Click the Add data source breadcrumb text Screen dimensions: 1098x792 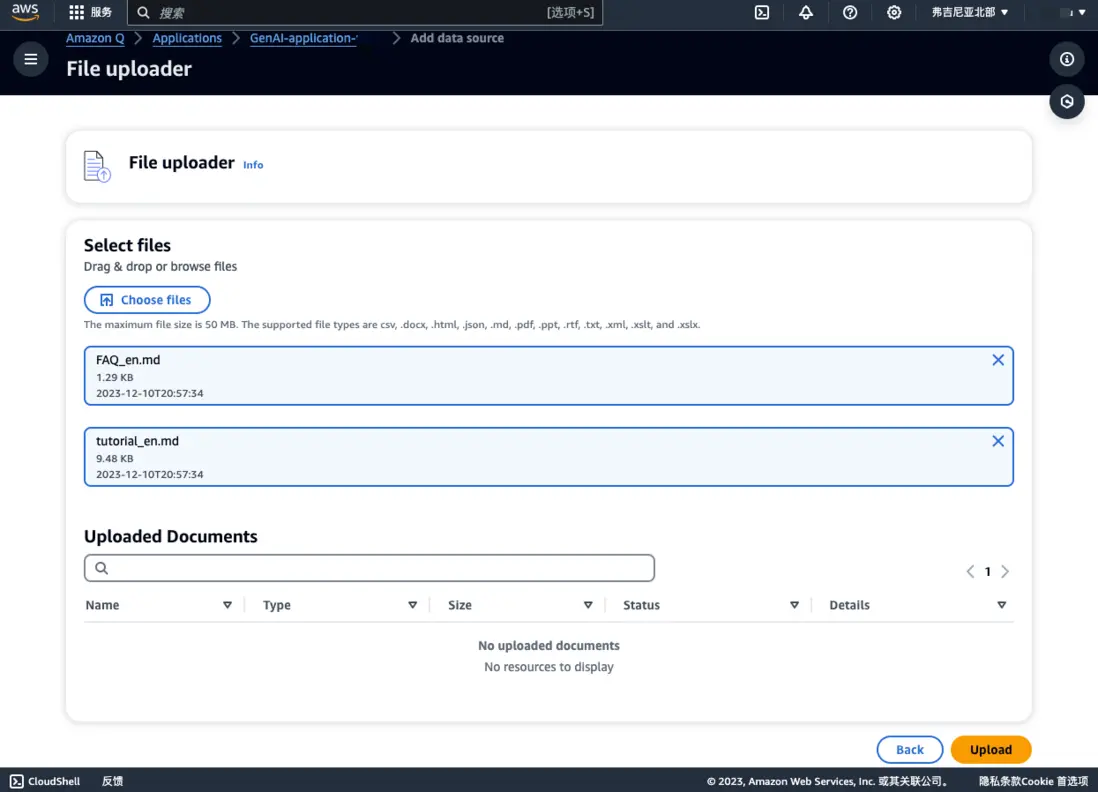click(x=457, y=39)
